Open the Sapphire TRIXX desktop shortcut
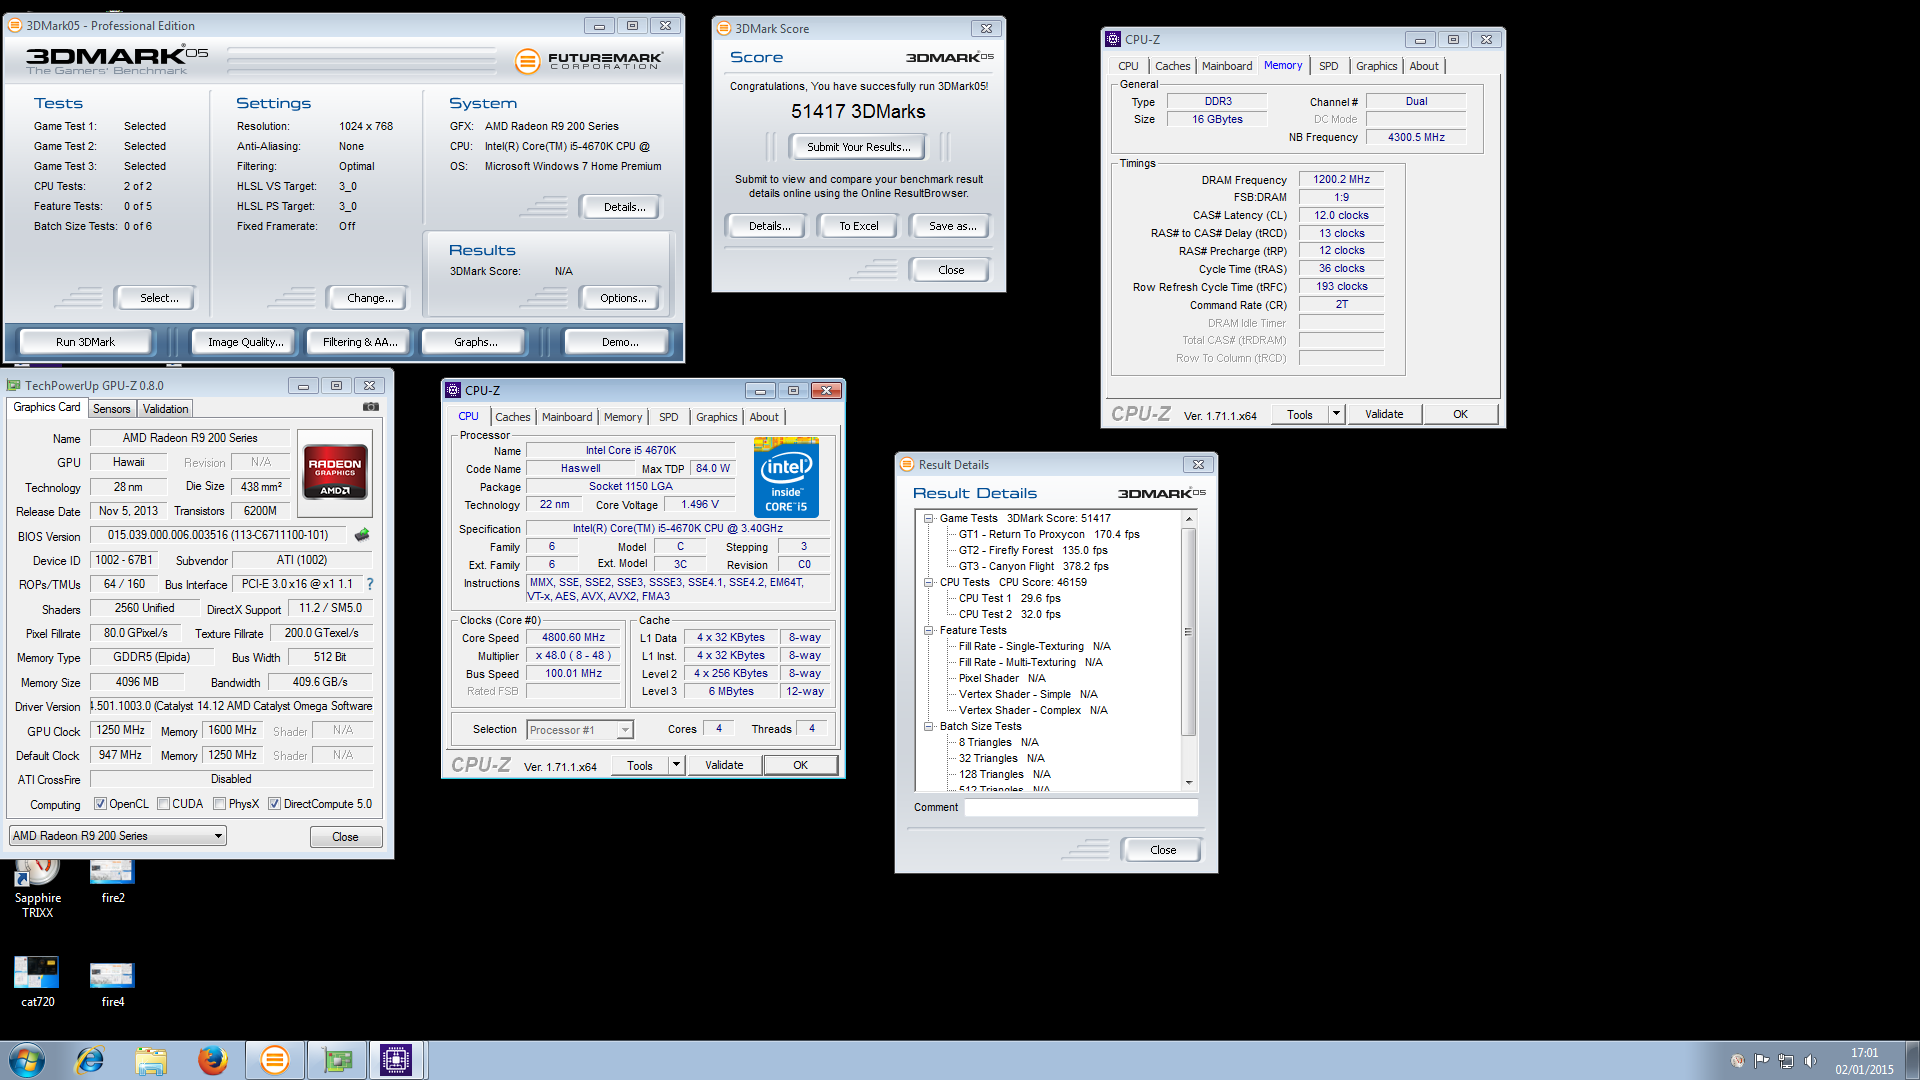This screenshot has width=1920, height=1080. pos(38,885)
